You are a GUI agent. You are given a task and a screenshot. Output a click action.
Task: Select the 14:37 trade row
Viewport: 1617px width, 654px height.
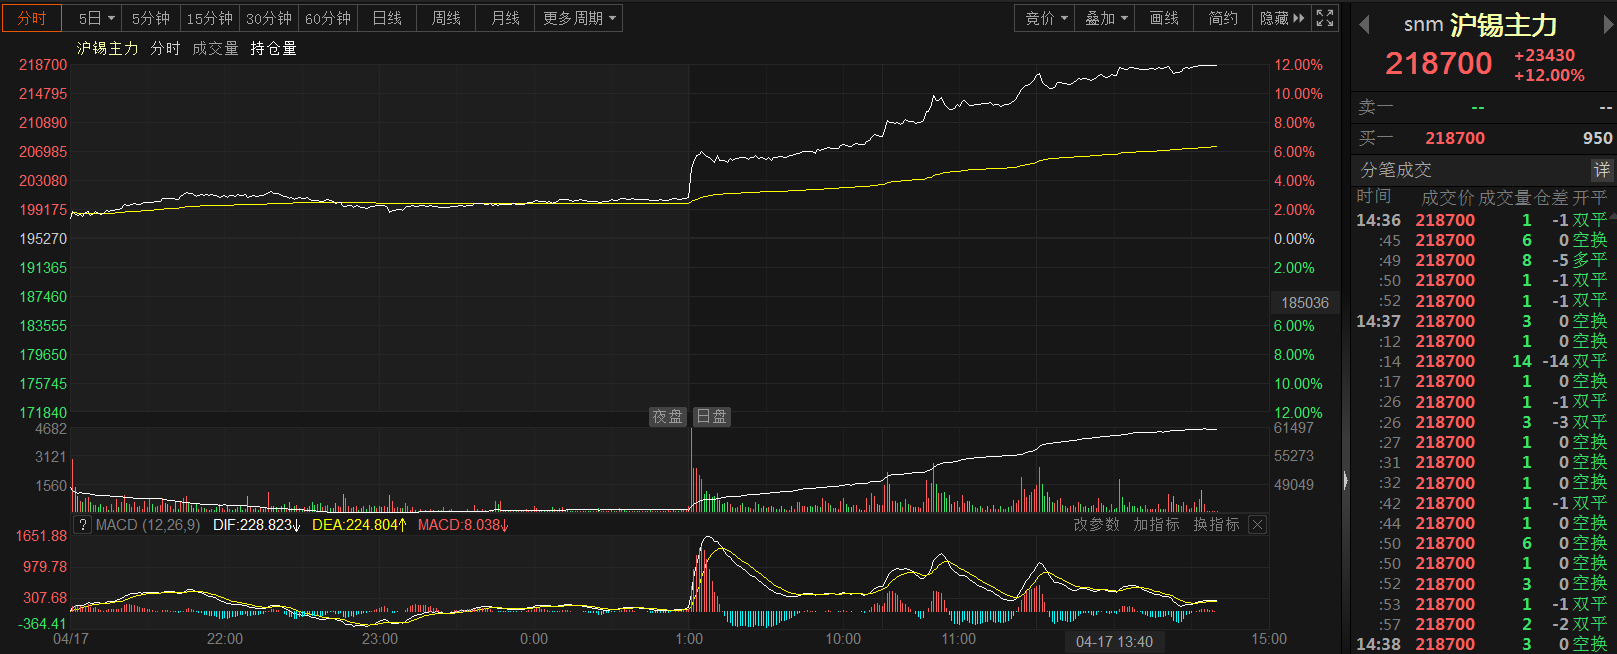point(1481,321)
